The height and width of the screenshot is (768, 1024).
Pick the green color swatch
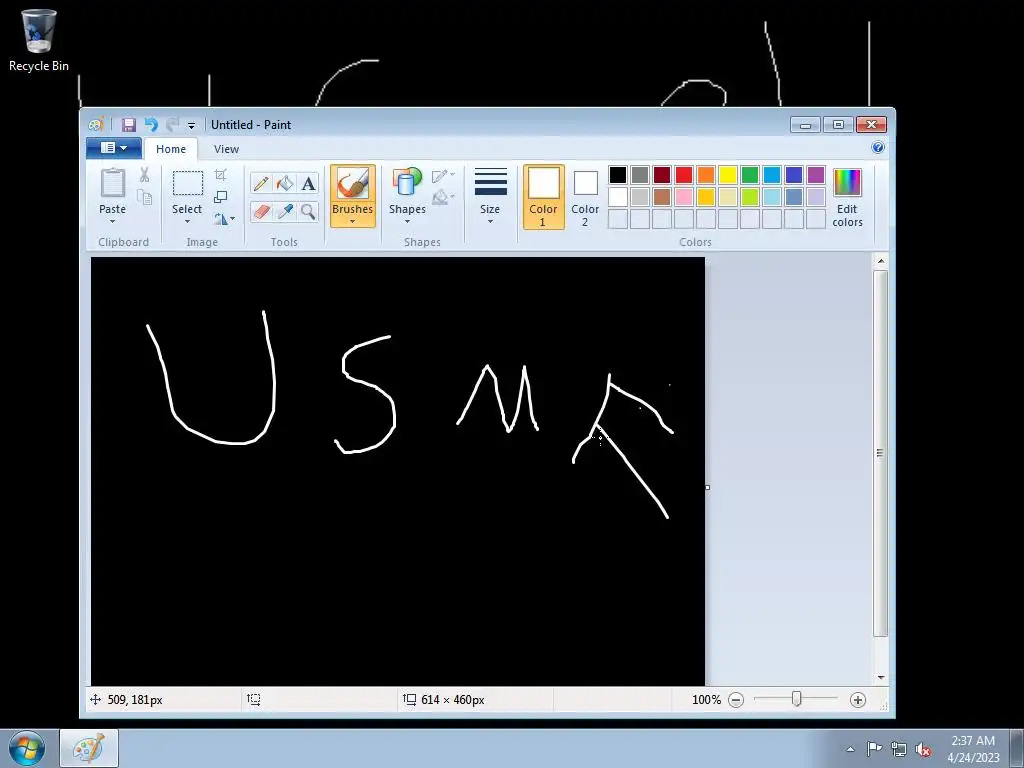point(750,175)
